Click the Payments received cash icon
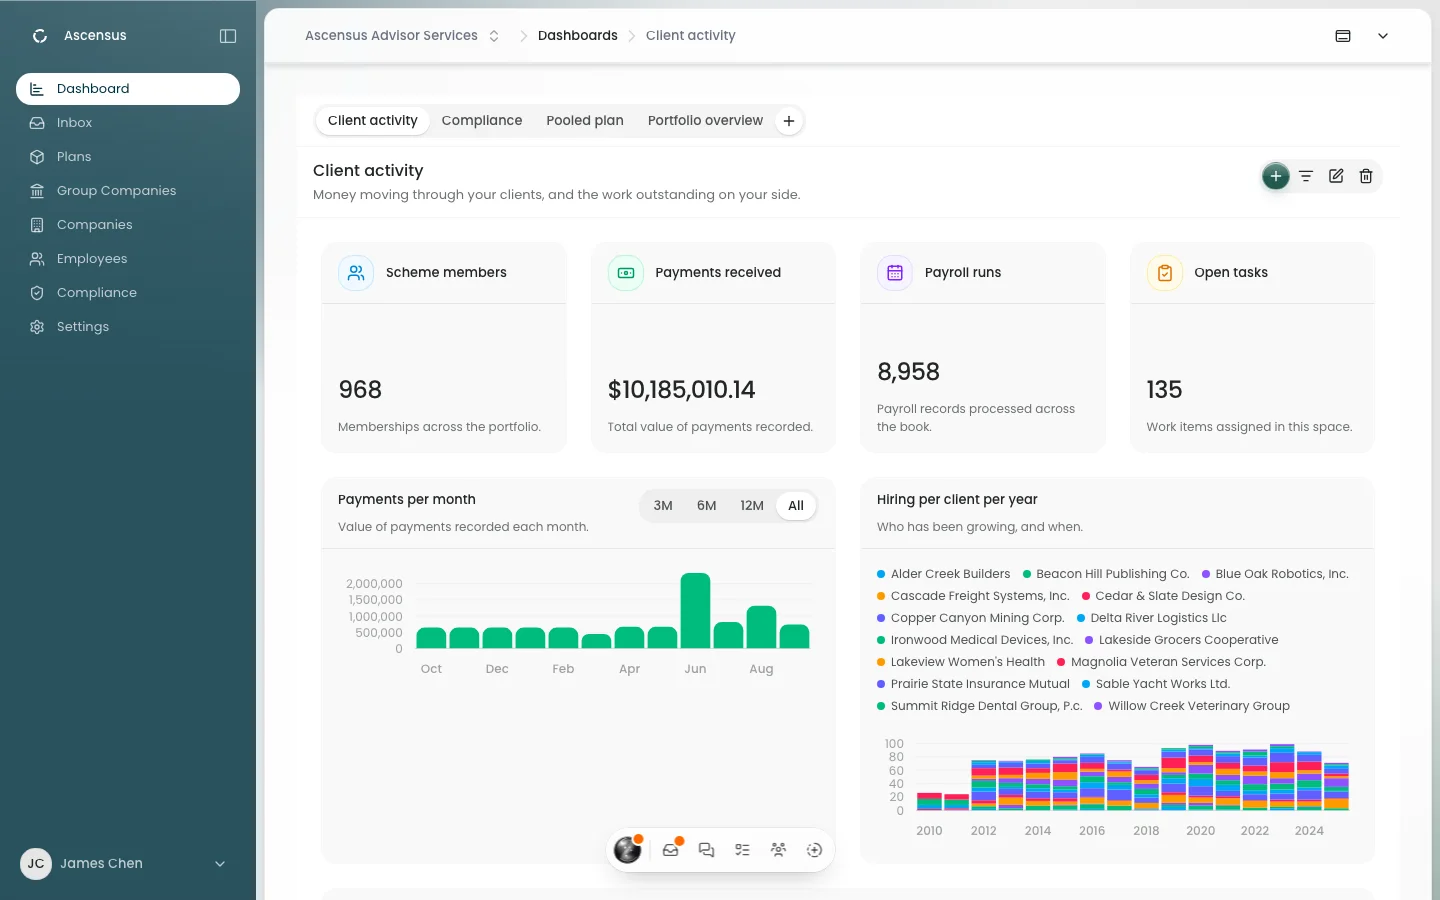Image resolution: width=1440 pixels, height=900 pixels. click(x=626, y=273)
